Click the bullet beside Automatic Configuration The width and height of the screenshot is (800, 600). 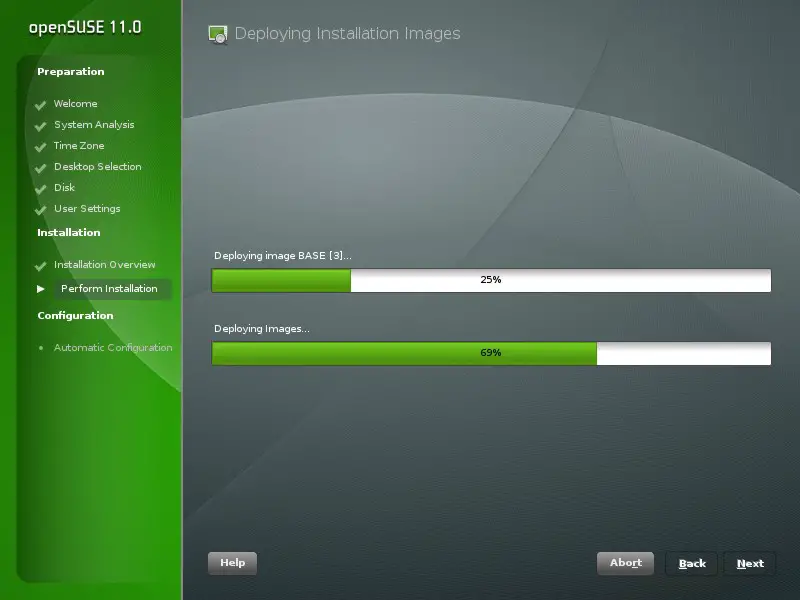[x=41, y=348]
